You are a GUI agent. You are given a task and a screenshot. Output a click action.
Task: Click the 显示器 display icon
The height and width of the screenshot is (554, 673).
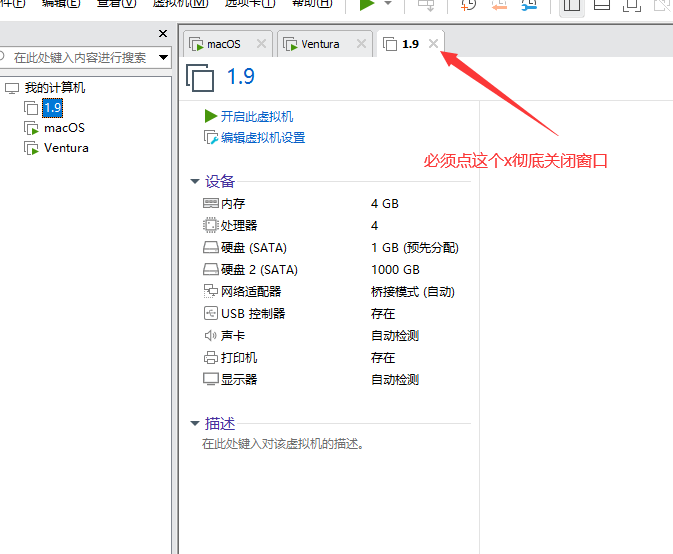click(211, 379)
